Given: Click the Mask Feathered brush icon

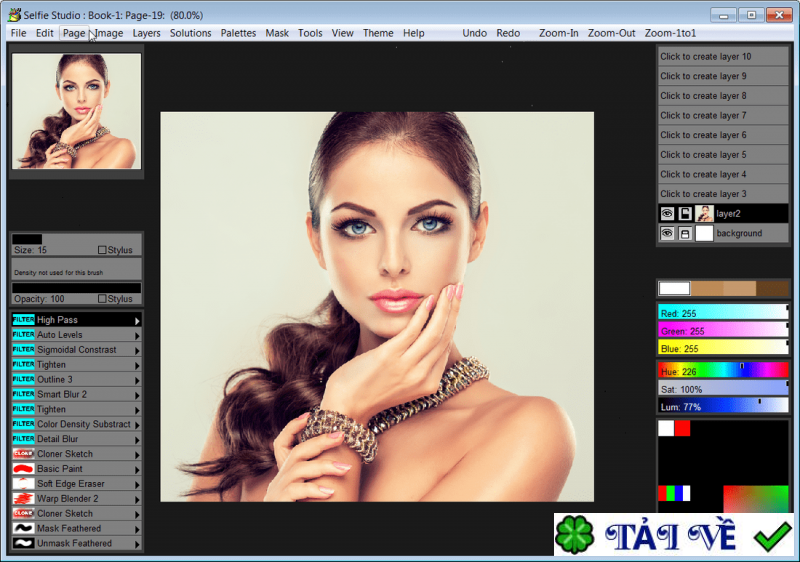Looking at the screenshot, I should pos(23,528).
